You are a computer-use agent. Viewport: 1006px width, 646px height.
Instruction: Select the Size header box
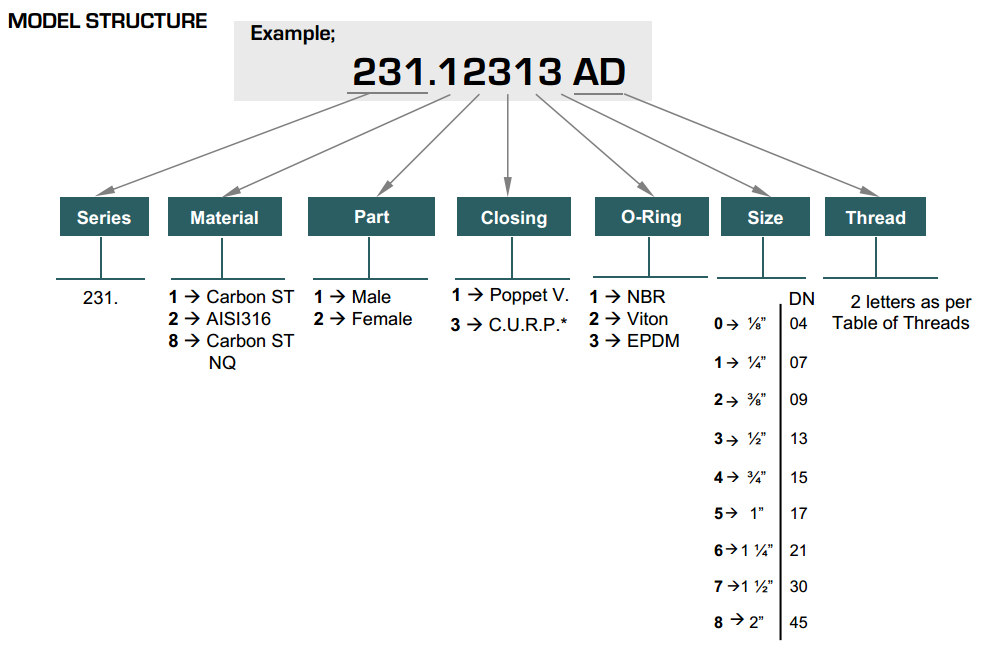765,218
